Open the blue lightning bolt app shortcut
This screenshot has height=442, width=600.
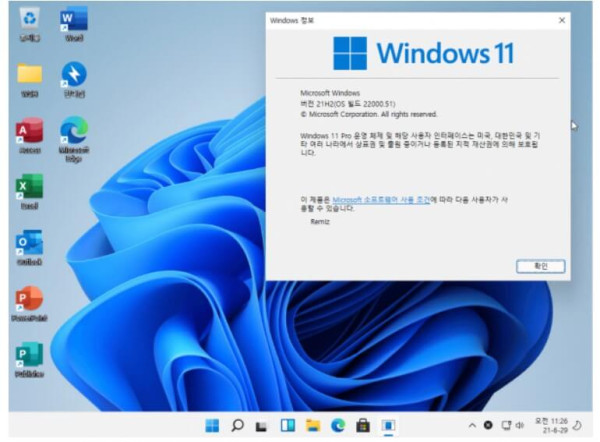pos(74,80)
